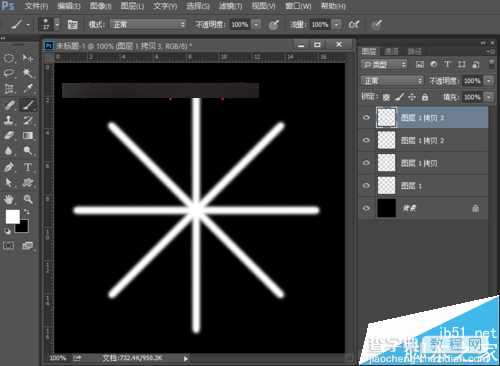The width and height of the screenshot is (500, 366).
Task: Select the Elliptical Marquee tool
Action: coord(9,58)
